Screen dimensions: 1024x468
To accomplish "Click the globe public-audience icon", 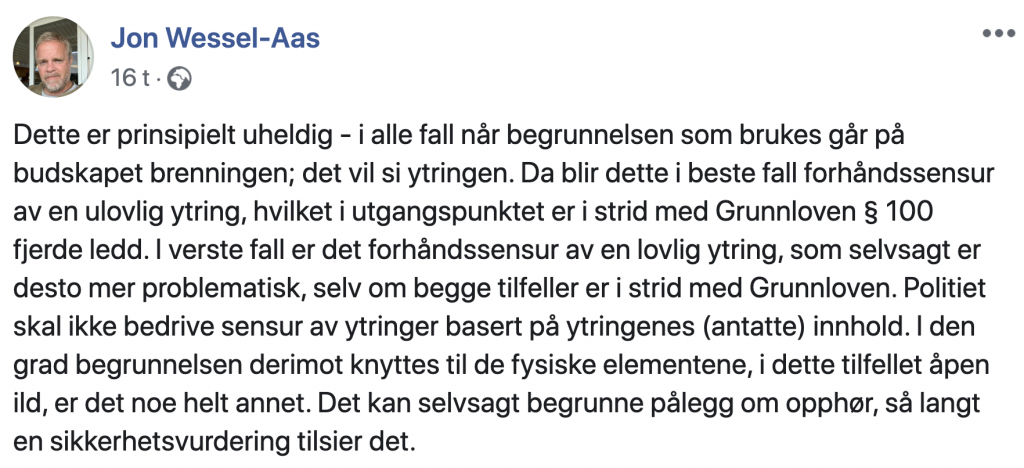I will 180,77.
